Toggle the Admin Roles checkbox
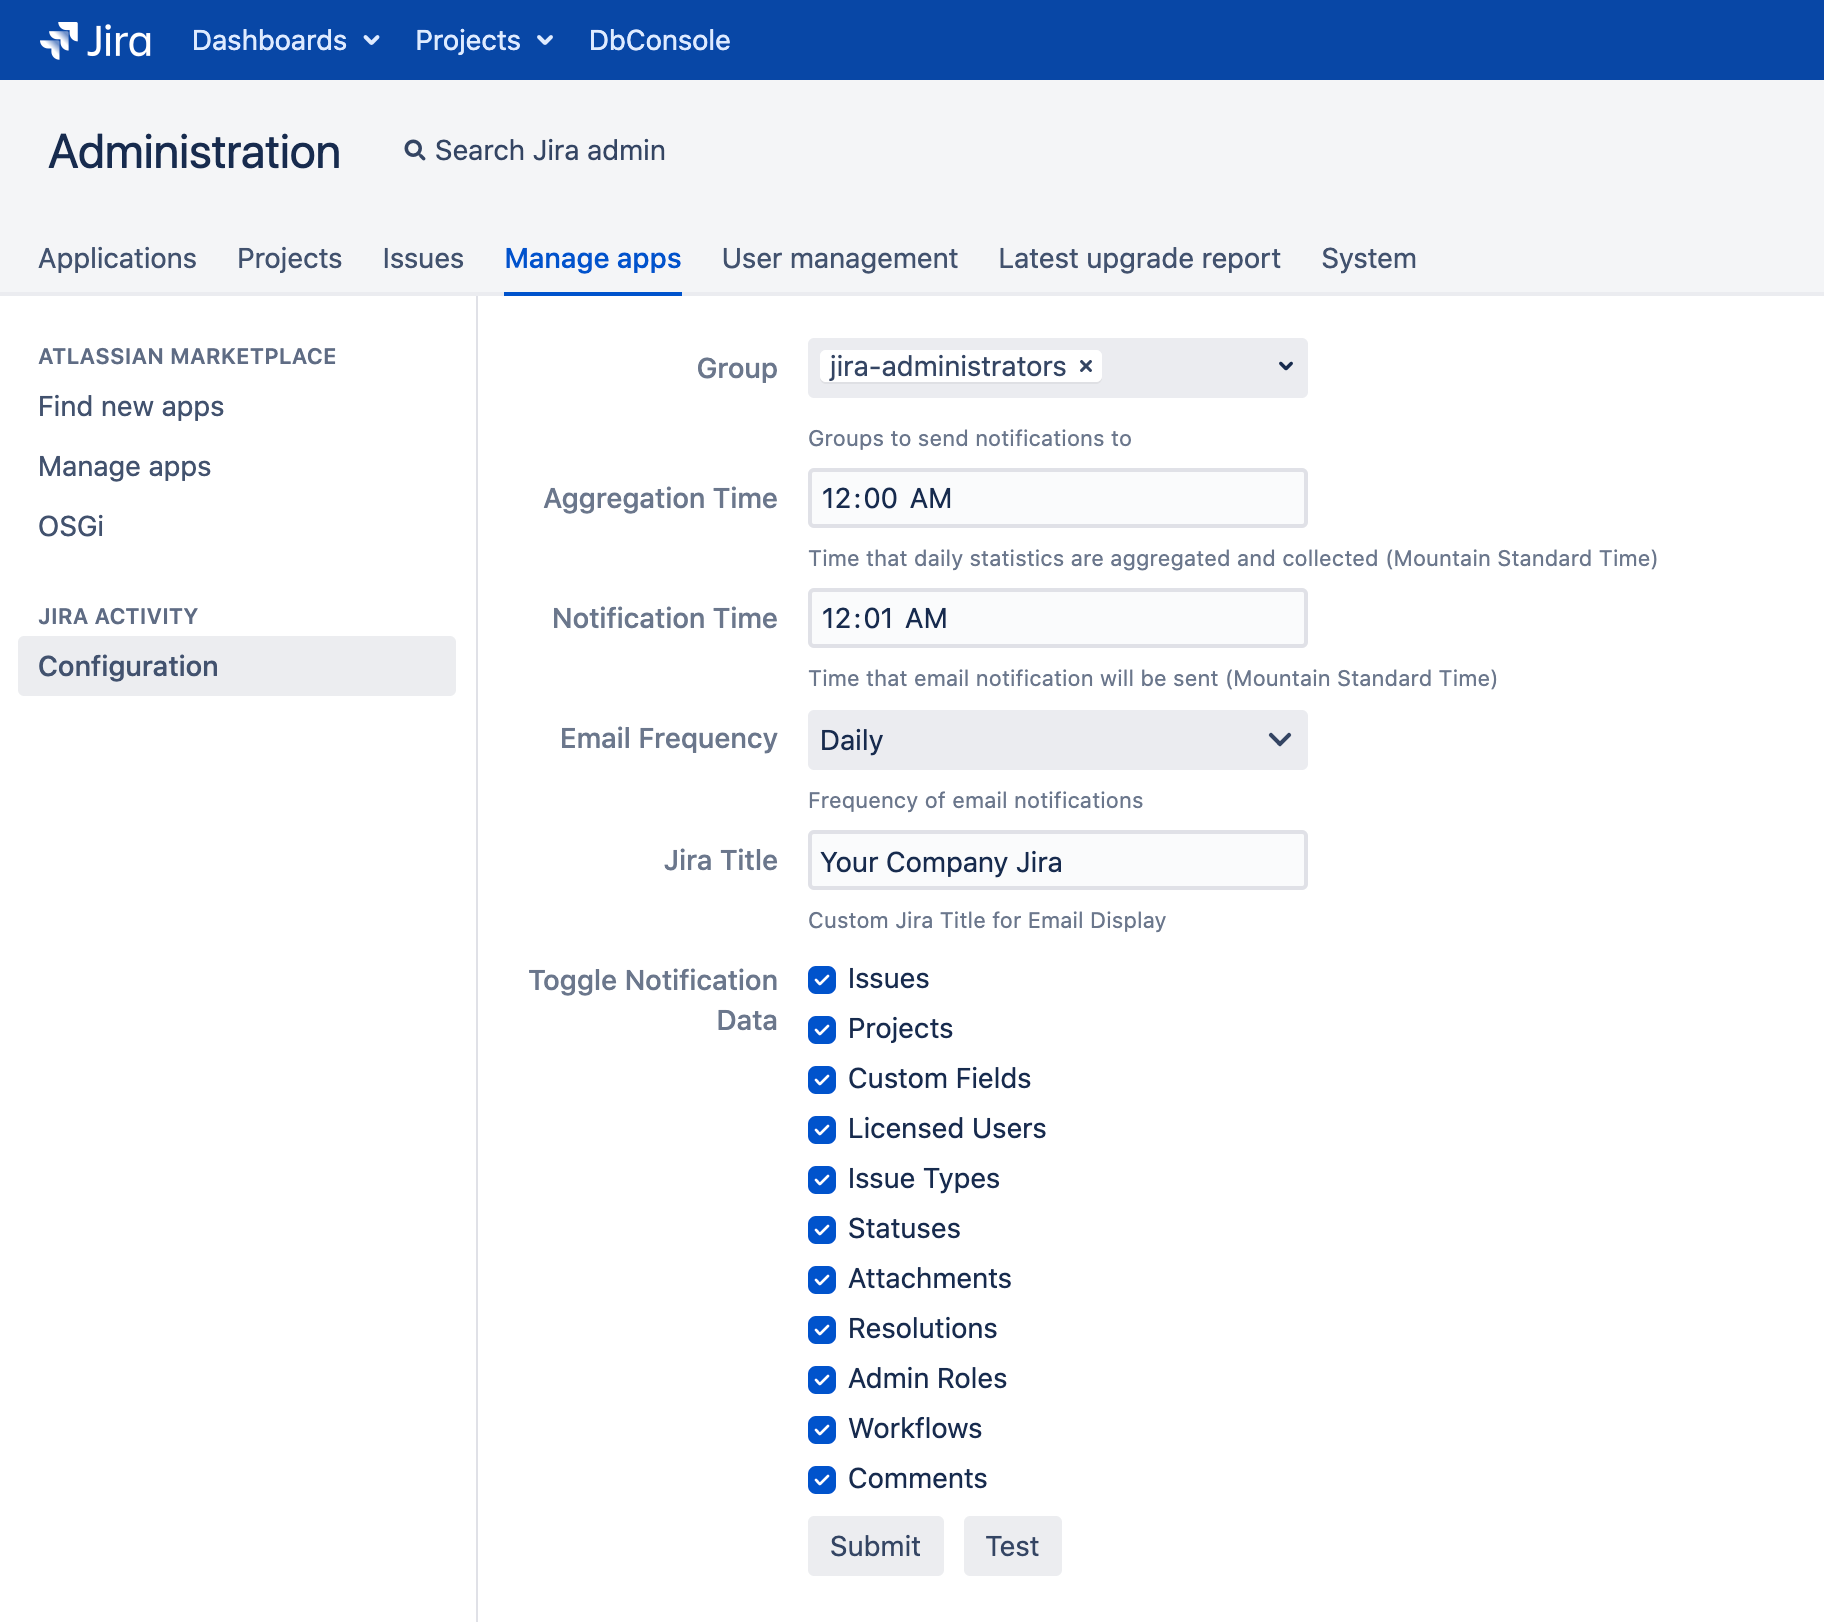1824x1622 pixels. tap(822, 1380)
